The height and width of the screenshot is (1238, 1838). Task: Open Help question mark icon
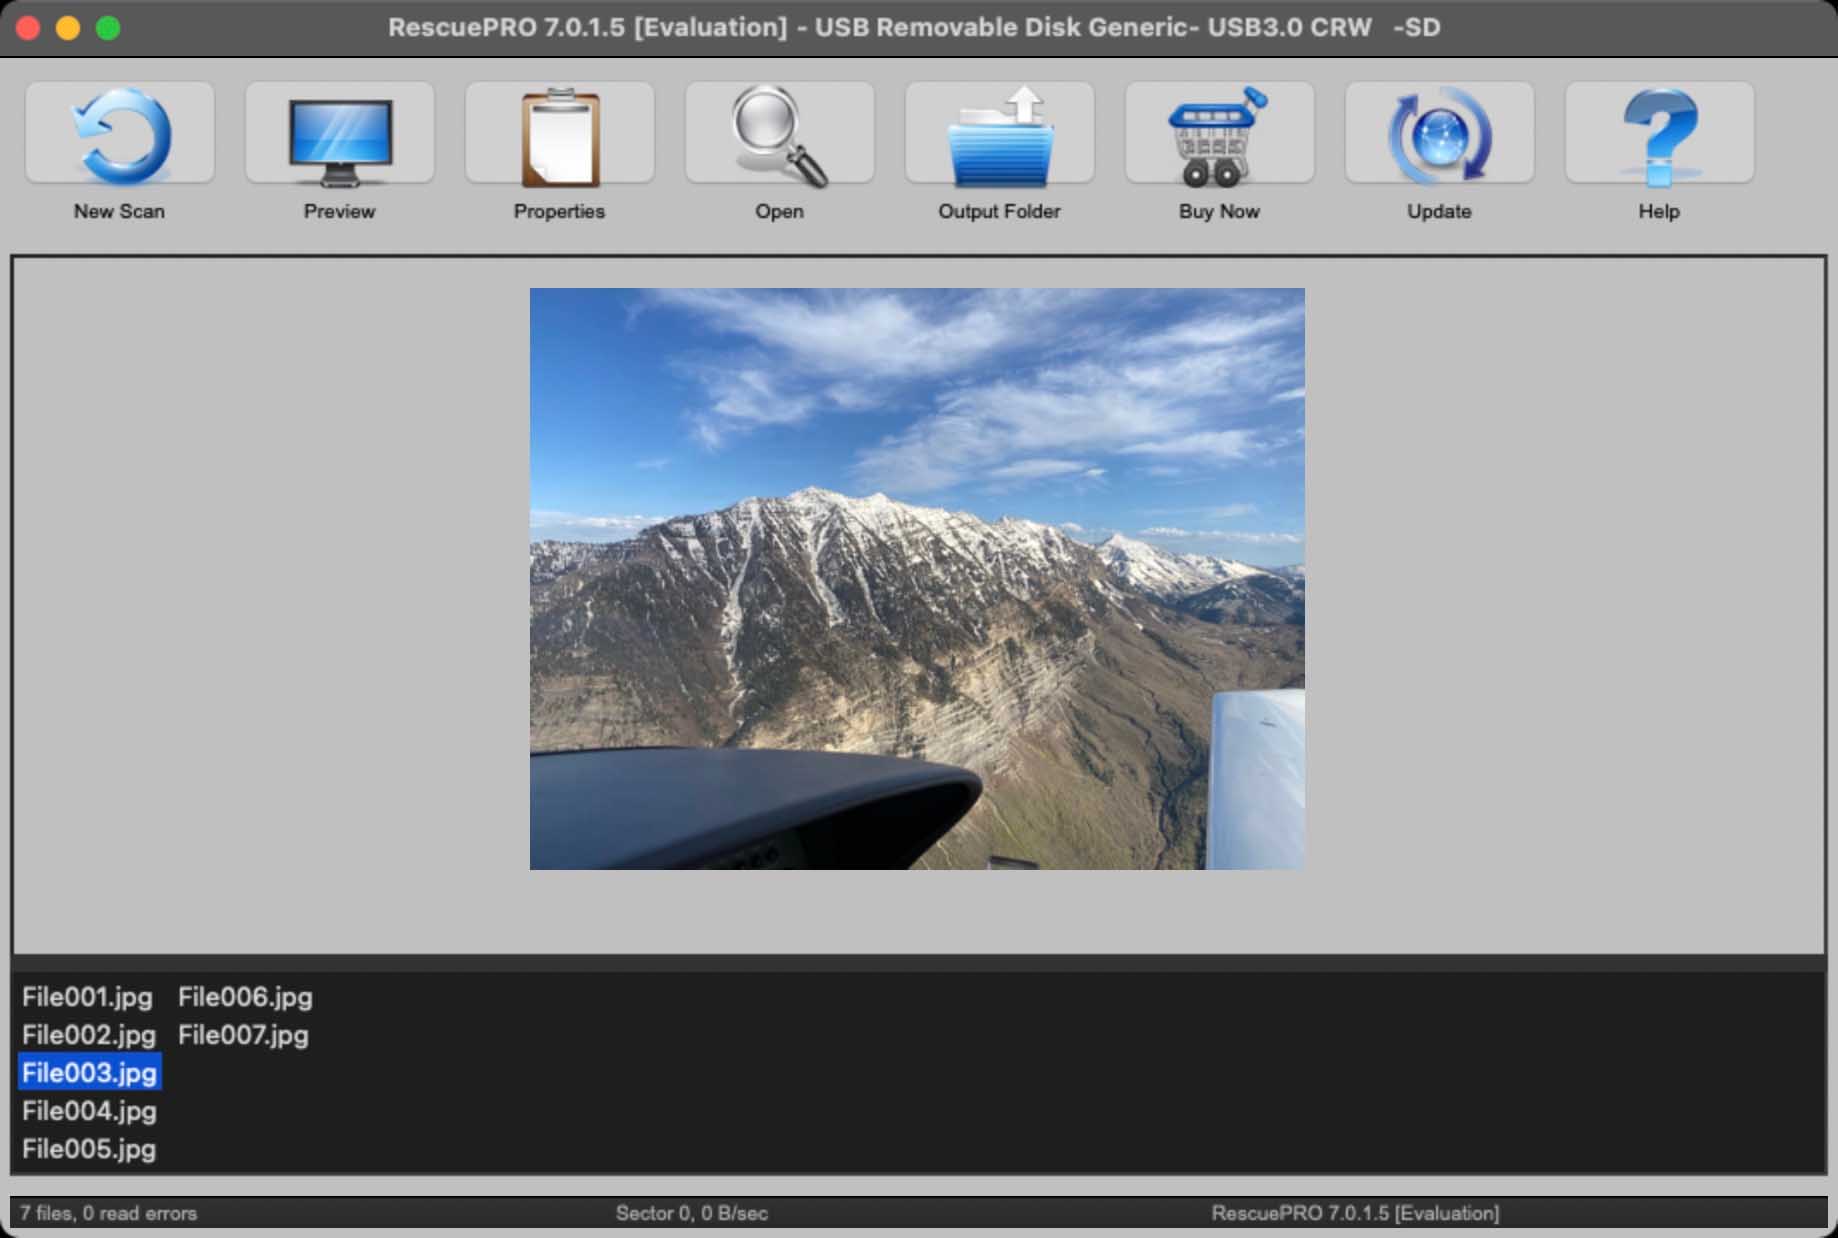pos(1660,134)
